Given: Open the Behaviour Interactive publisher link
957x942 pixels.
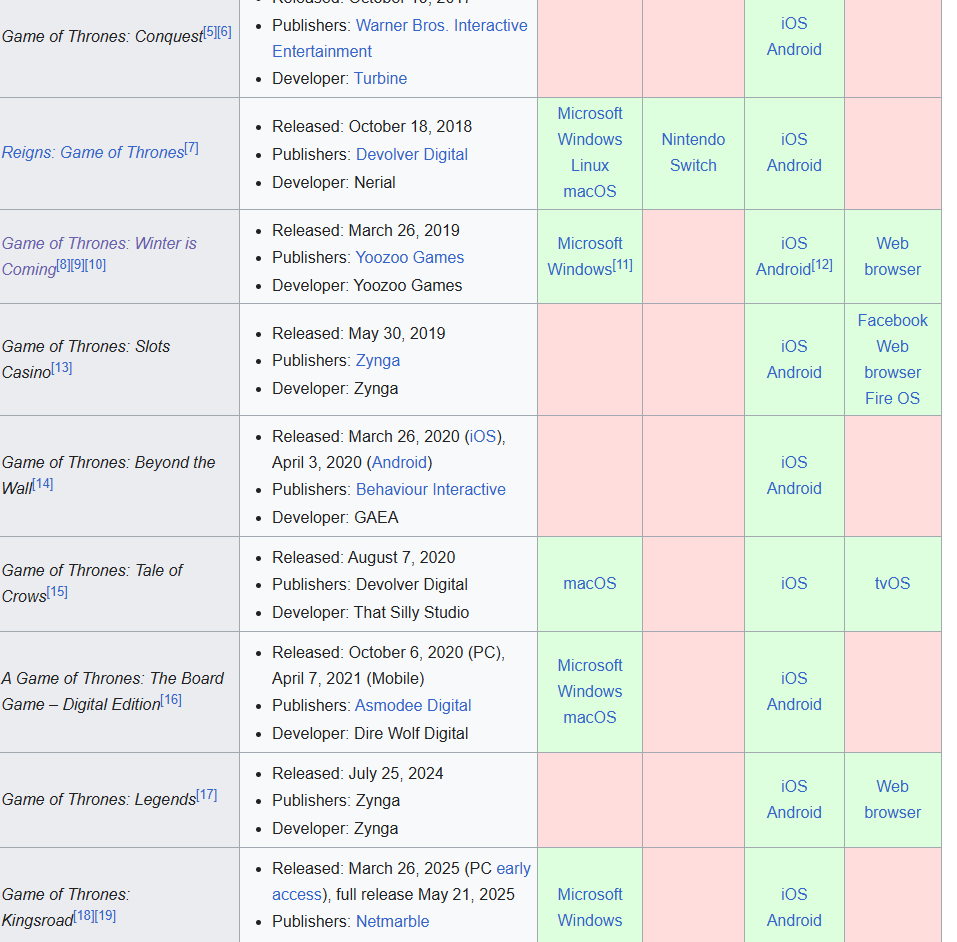Looking at the screenshot, I should pyautogui.click(x=431, y=490).
